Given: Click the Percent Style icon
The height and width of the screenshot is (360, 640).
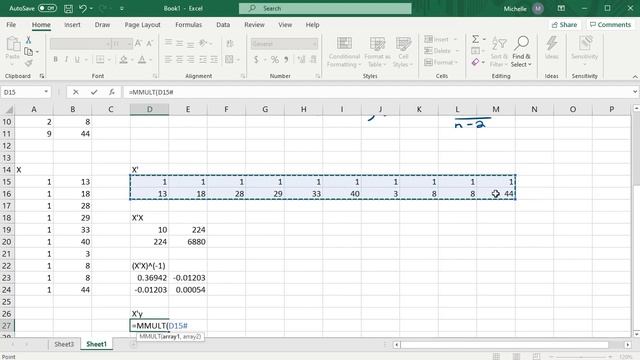Looking at the screenshot, I should [275, 60].
